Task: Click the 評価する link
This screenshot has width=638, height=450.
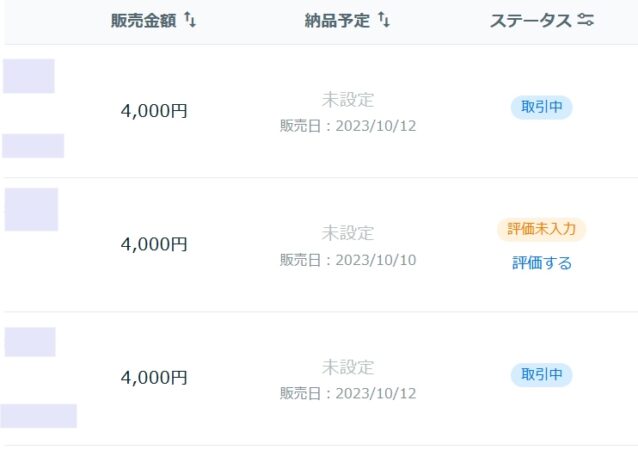Action: (541, 263)
